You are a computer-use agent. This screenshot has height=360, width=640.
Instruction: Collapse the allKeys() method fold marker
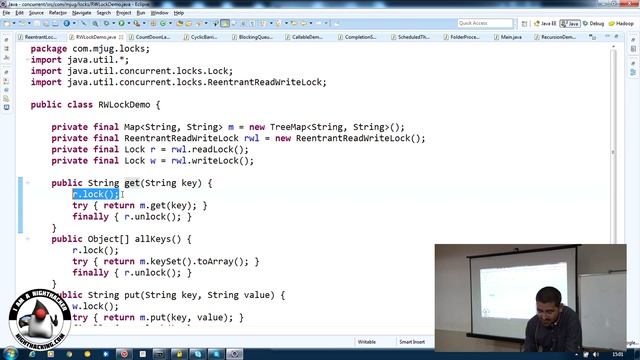tap(28, 239)
